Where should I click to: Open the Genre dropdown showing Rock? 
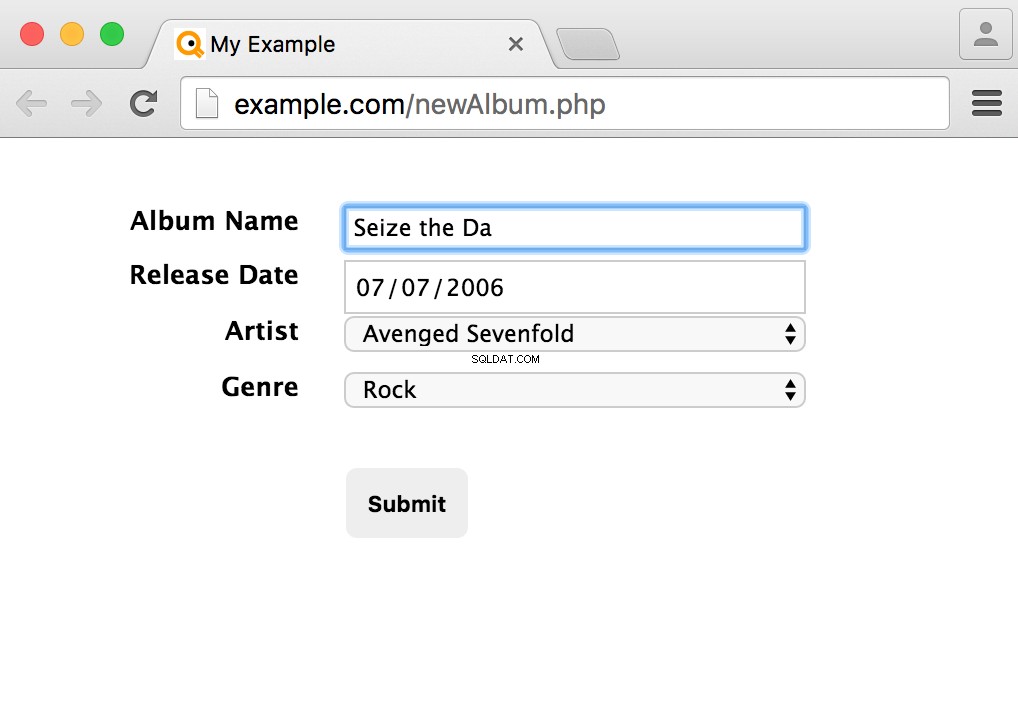575,390
